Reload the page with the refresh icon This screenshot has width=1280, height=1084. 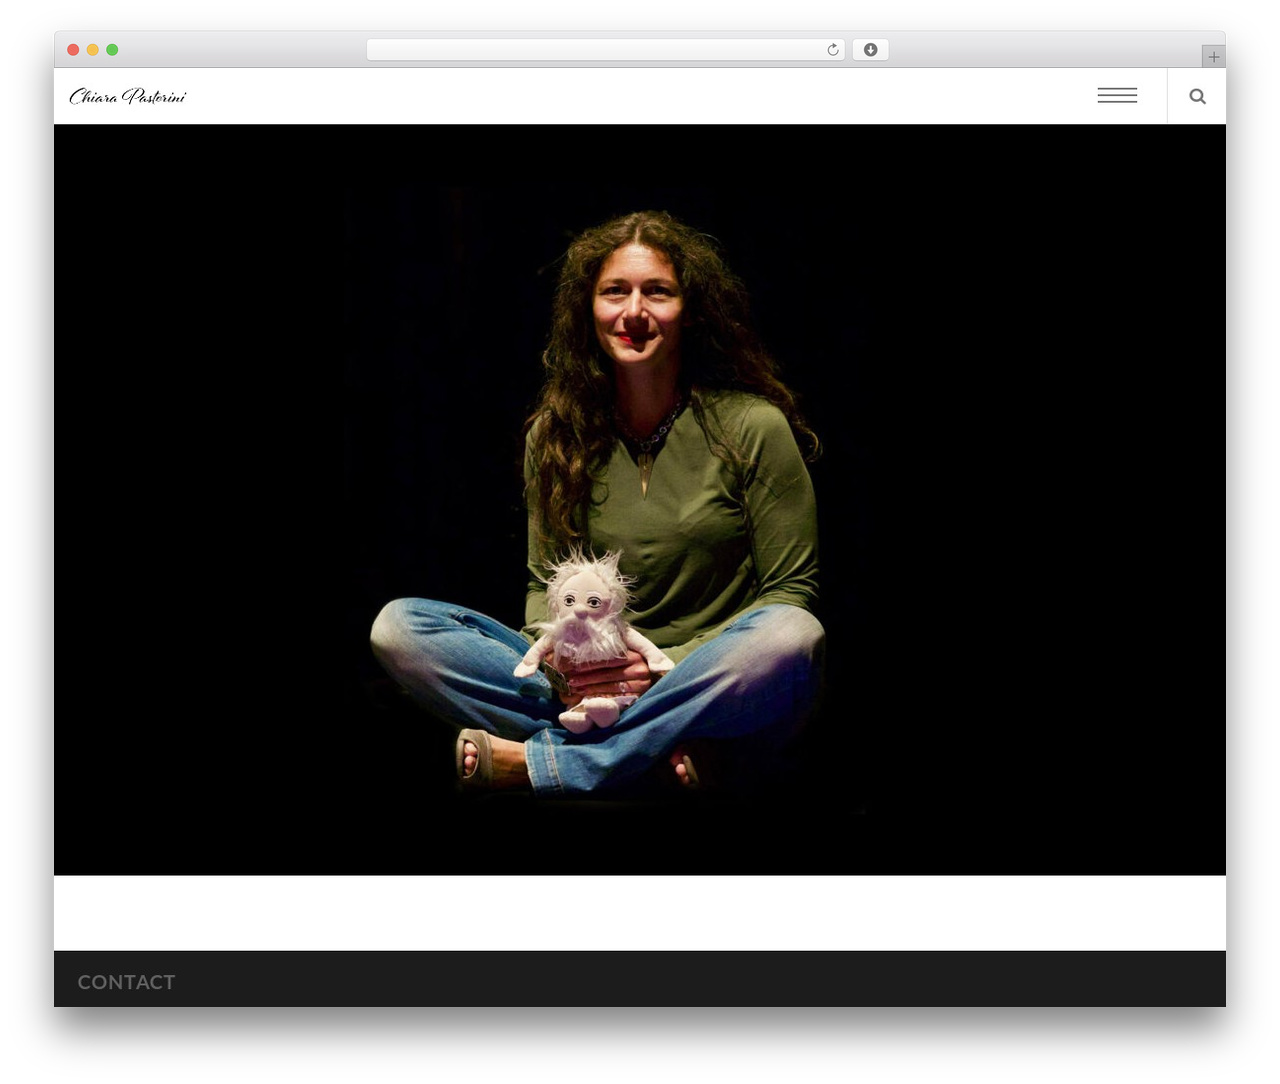coord(832,50)
